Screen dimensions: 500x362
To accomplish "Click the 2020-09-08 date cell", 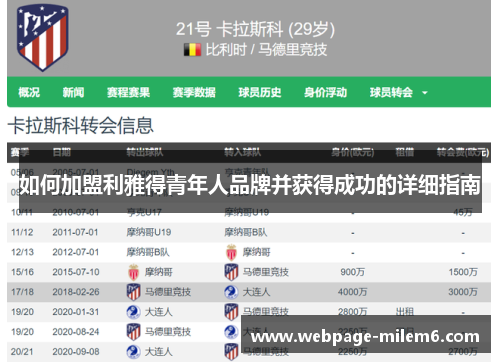I will (x=76, y=352).
